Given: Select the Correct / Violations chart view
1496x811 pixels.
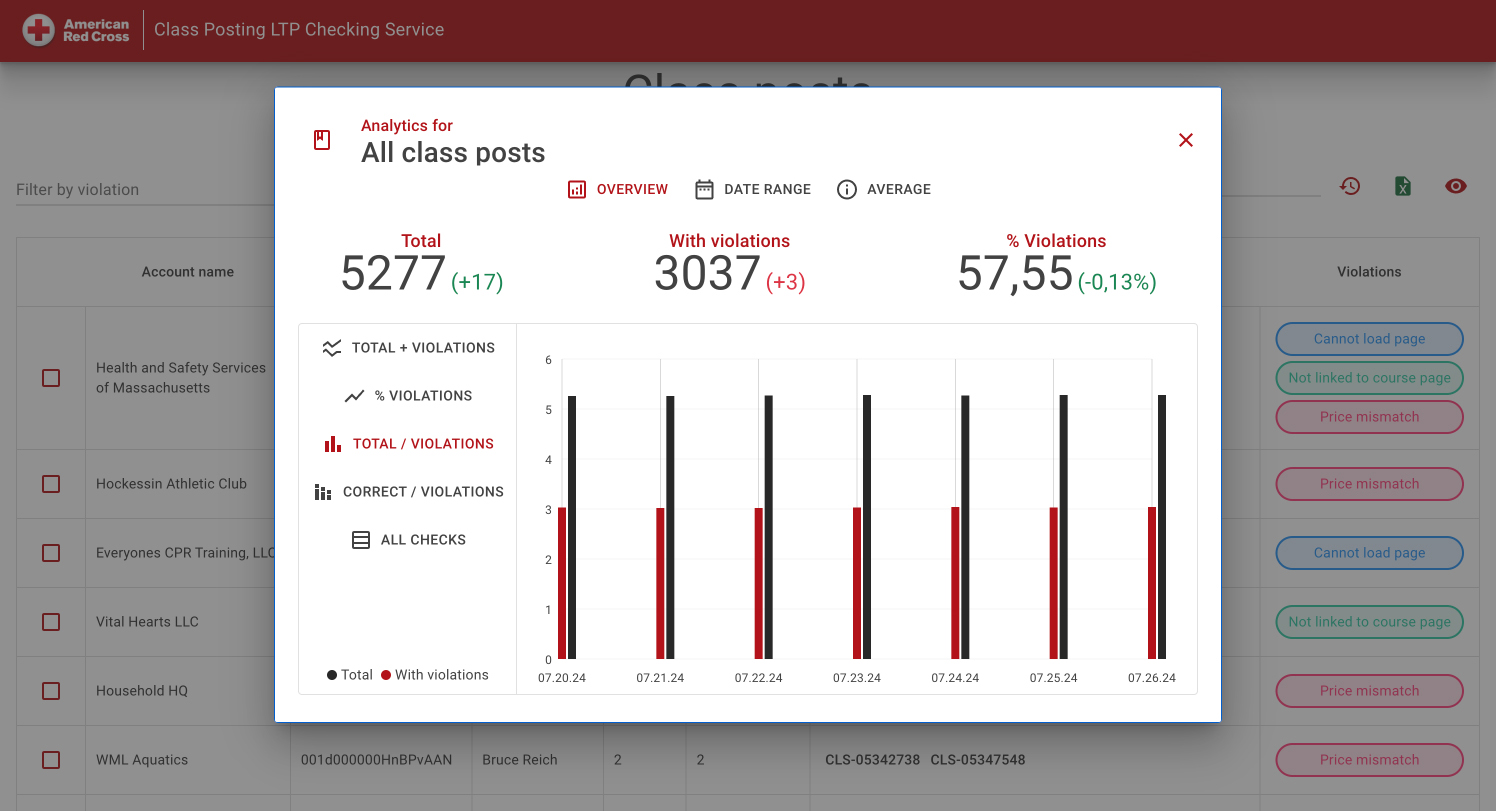Looking at the screenshot, I should click(408, 492).
